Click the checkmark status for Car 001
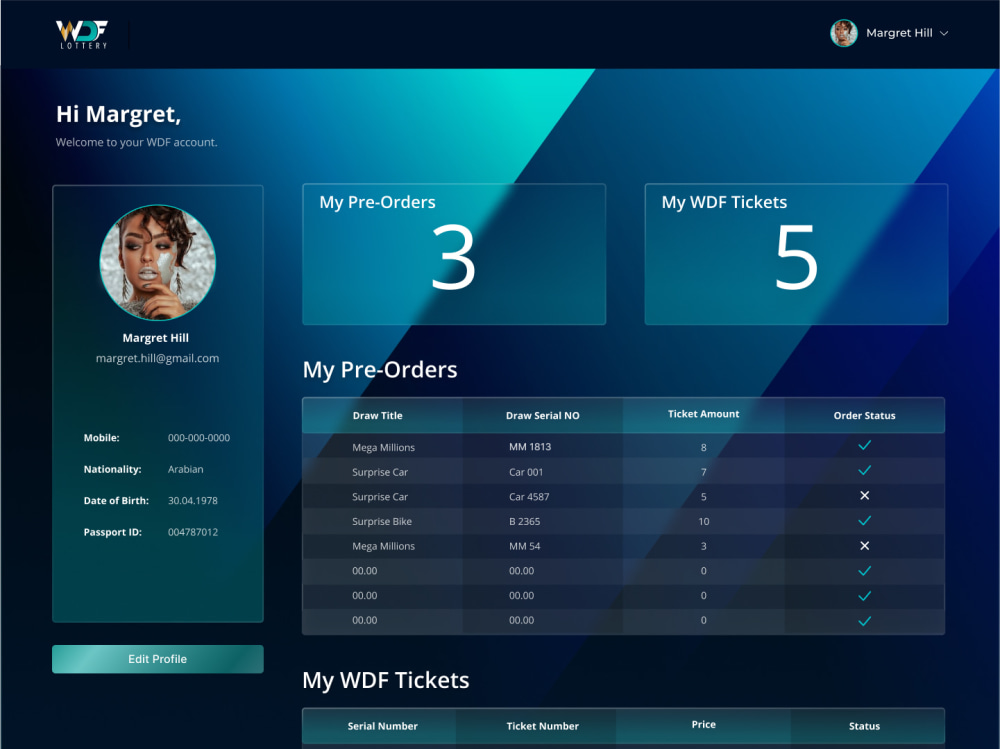Viewport: 1000px width, 749px height. click(x=864, y=470)
